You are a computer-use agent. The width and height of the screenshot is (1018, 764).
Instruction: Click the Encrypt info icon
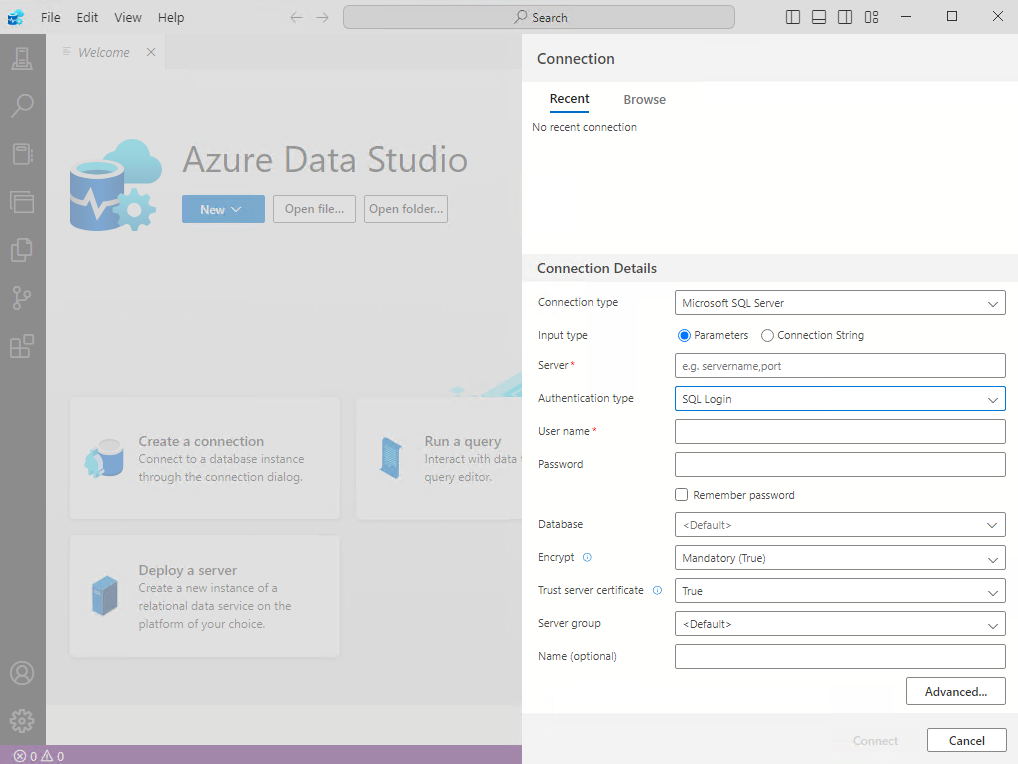pos(587,557)
